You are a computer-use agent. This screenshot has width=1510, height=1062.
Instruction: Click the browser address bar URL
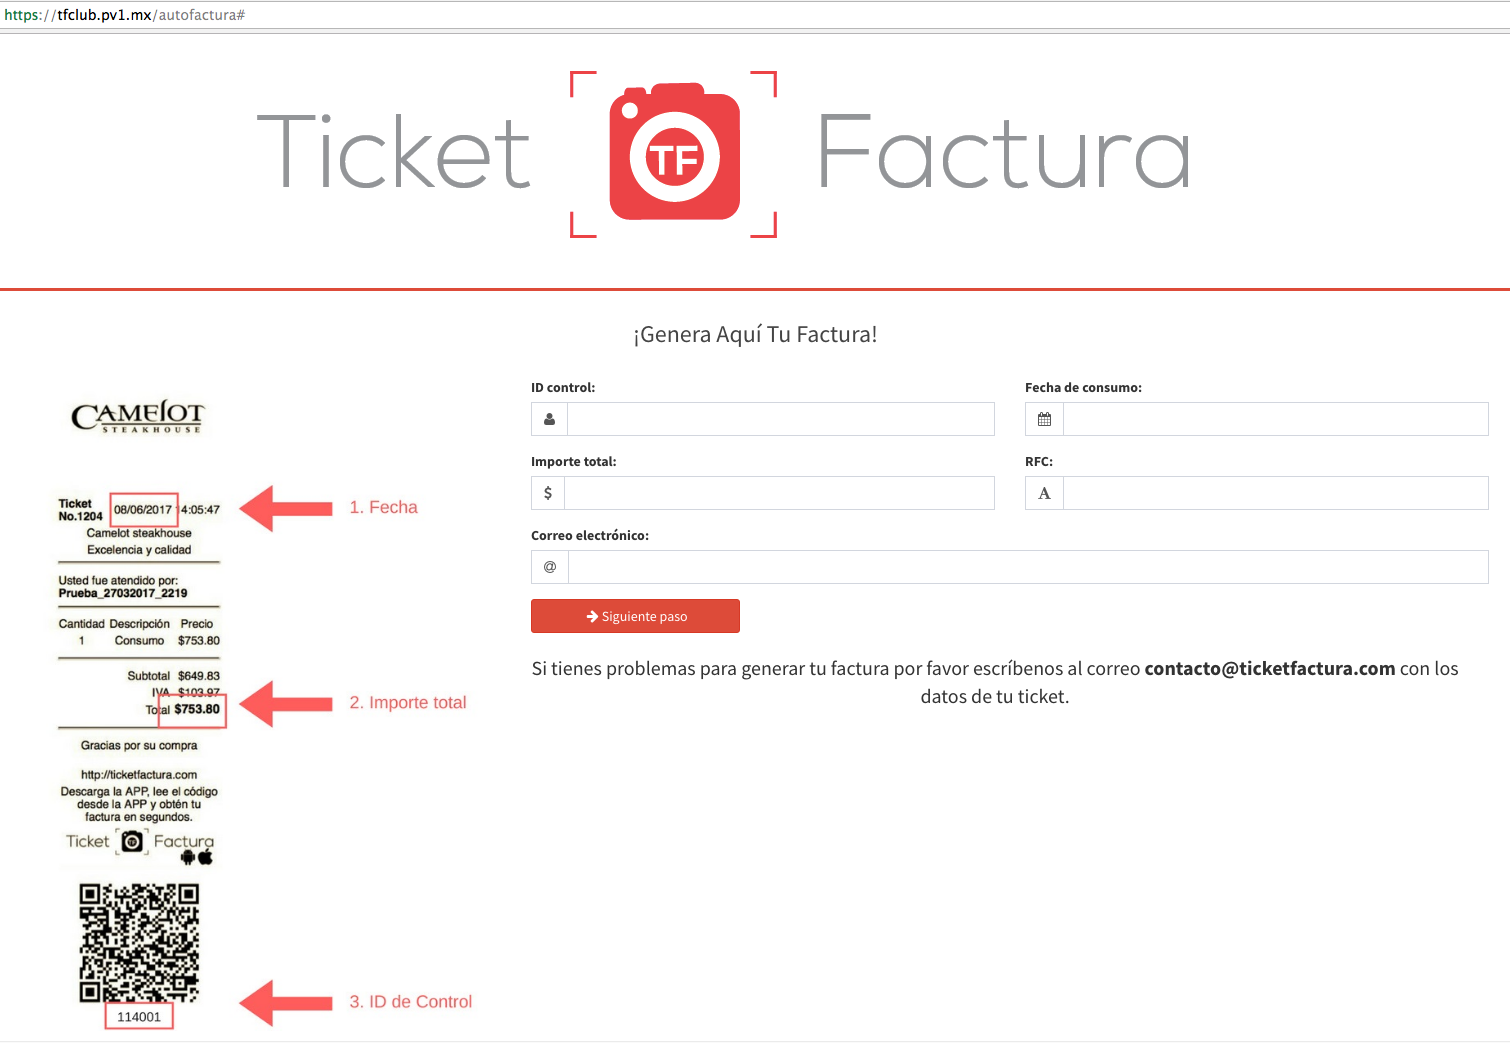(x=125, y=15)
